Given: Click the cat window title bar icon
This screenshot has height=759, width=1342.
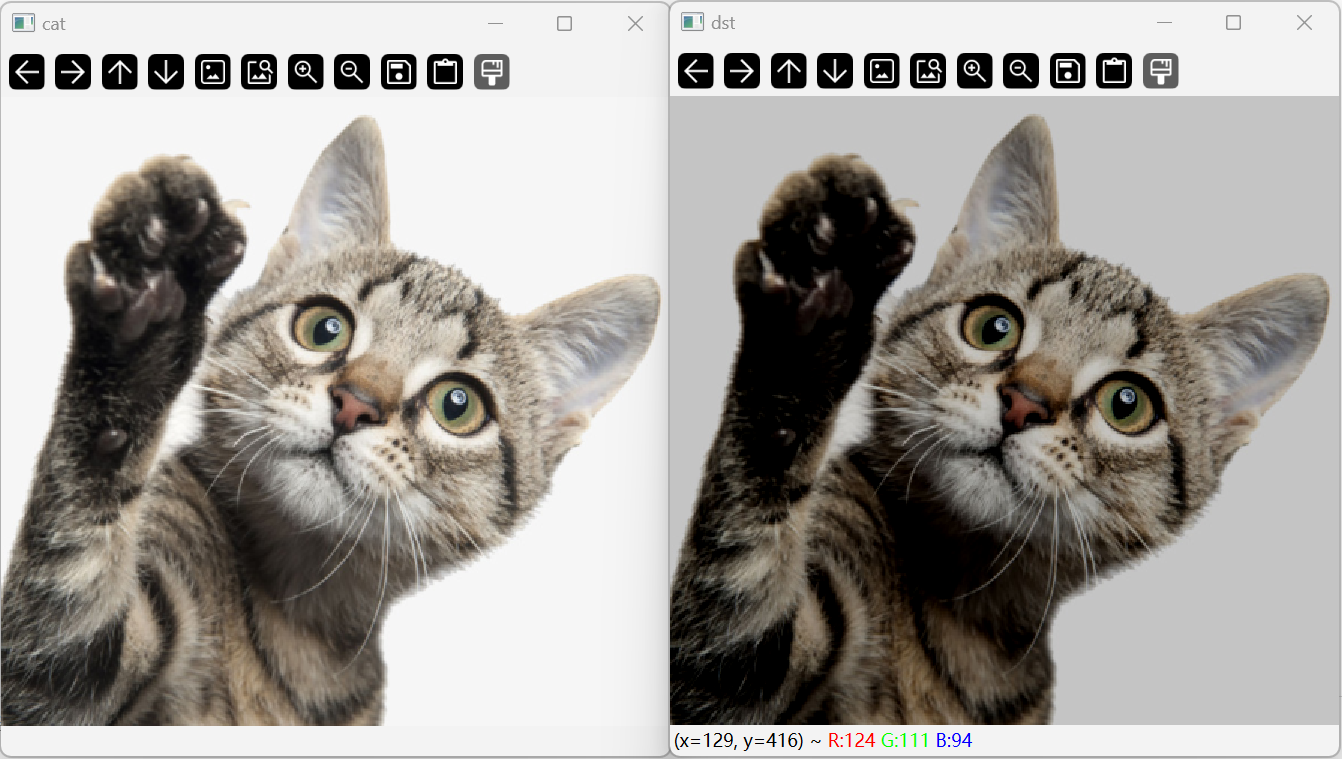Looking at the screenshot, I should (23, 23).
